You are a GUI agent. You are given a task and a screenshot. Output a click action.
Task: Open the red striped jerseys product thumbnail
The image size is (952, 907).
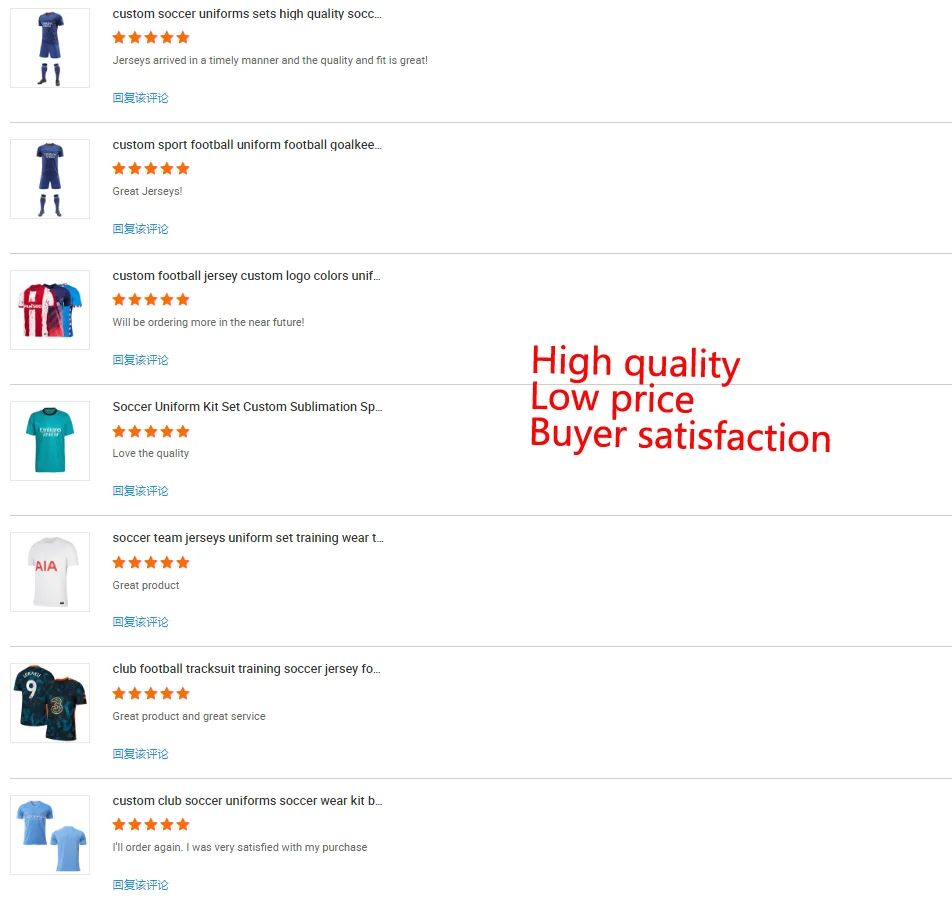[50, 310]
